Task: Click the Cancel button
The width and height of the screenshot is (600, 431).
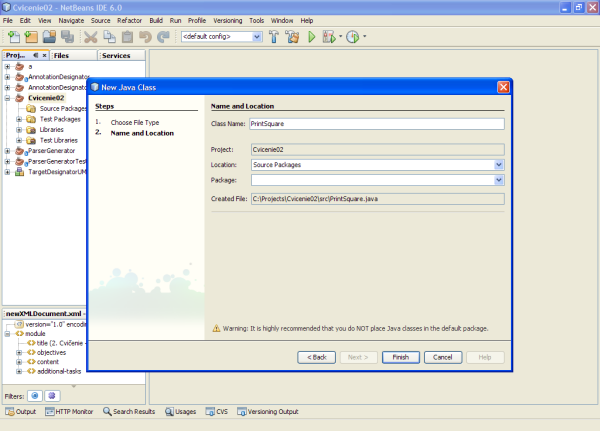Action: point(443,357)
